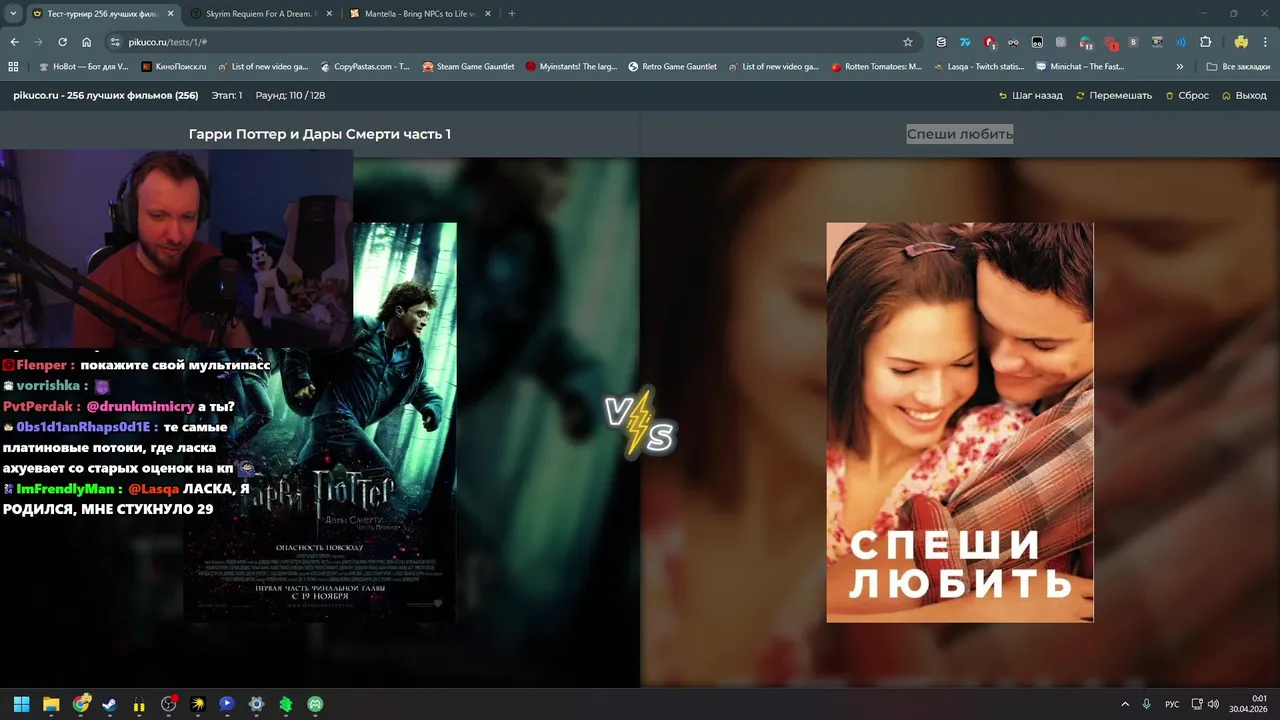Open the Lasqa - Twitch statistics bookmark
Screen dimensions: 1280x720
tap(979, 67)
